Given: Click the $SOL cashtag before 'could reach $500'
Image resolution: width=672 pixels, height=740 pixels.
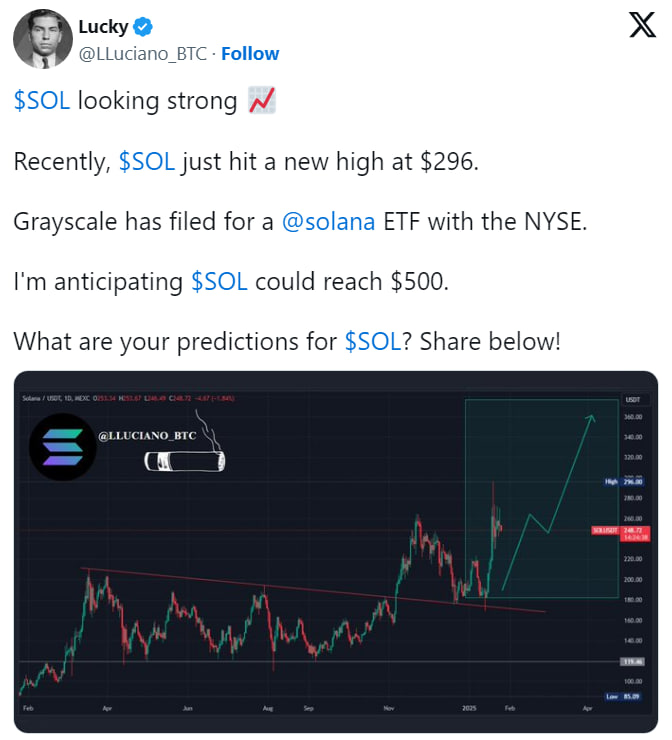Looking at the screenshot, I should 220,281.
